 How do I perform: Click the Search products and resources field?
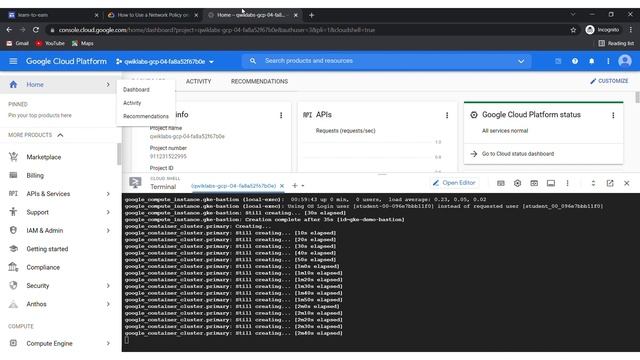click(386, 61)
